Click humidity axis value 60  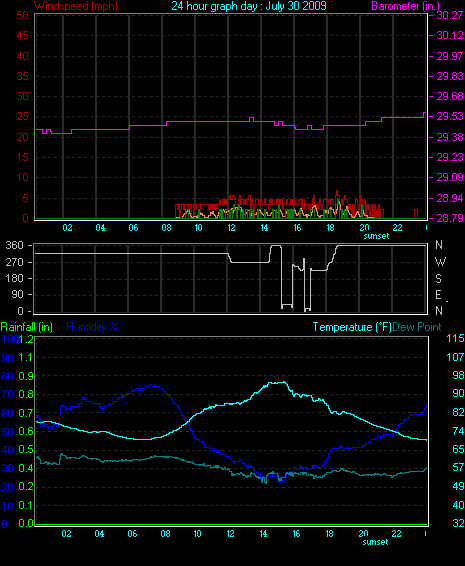pyautogui.click(x=8, y=413)
